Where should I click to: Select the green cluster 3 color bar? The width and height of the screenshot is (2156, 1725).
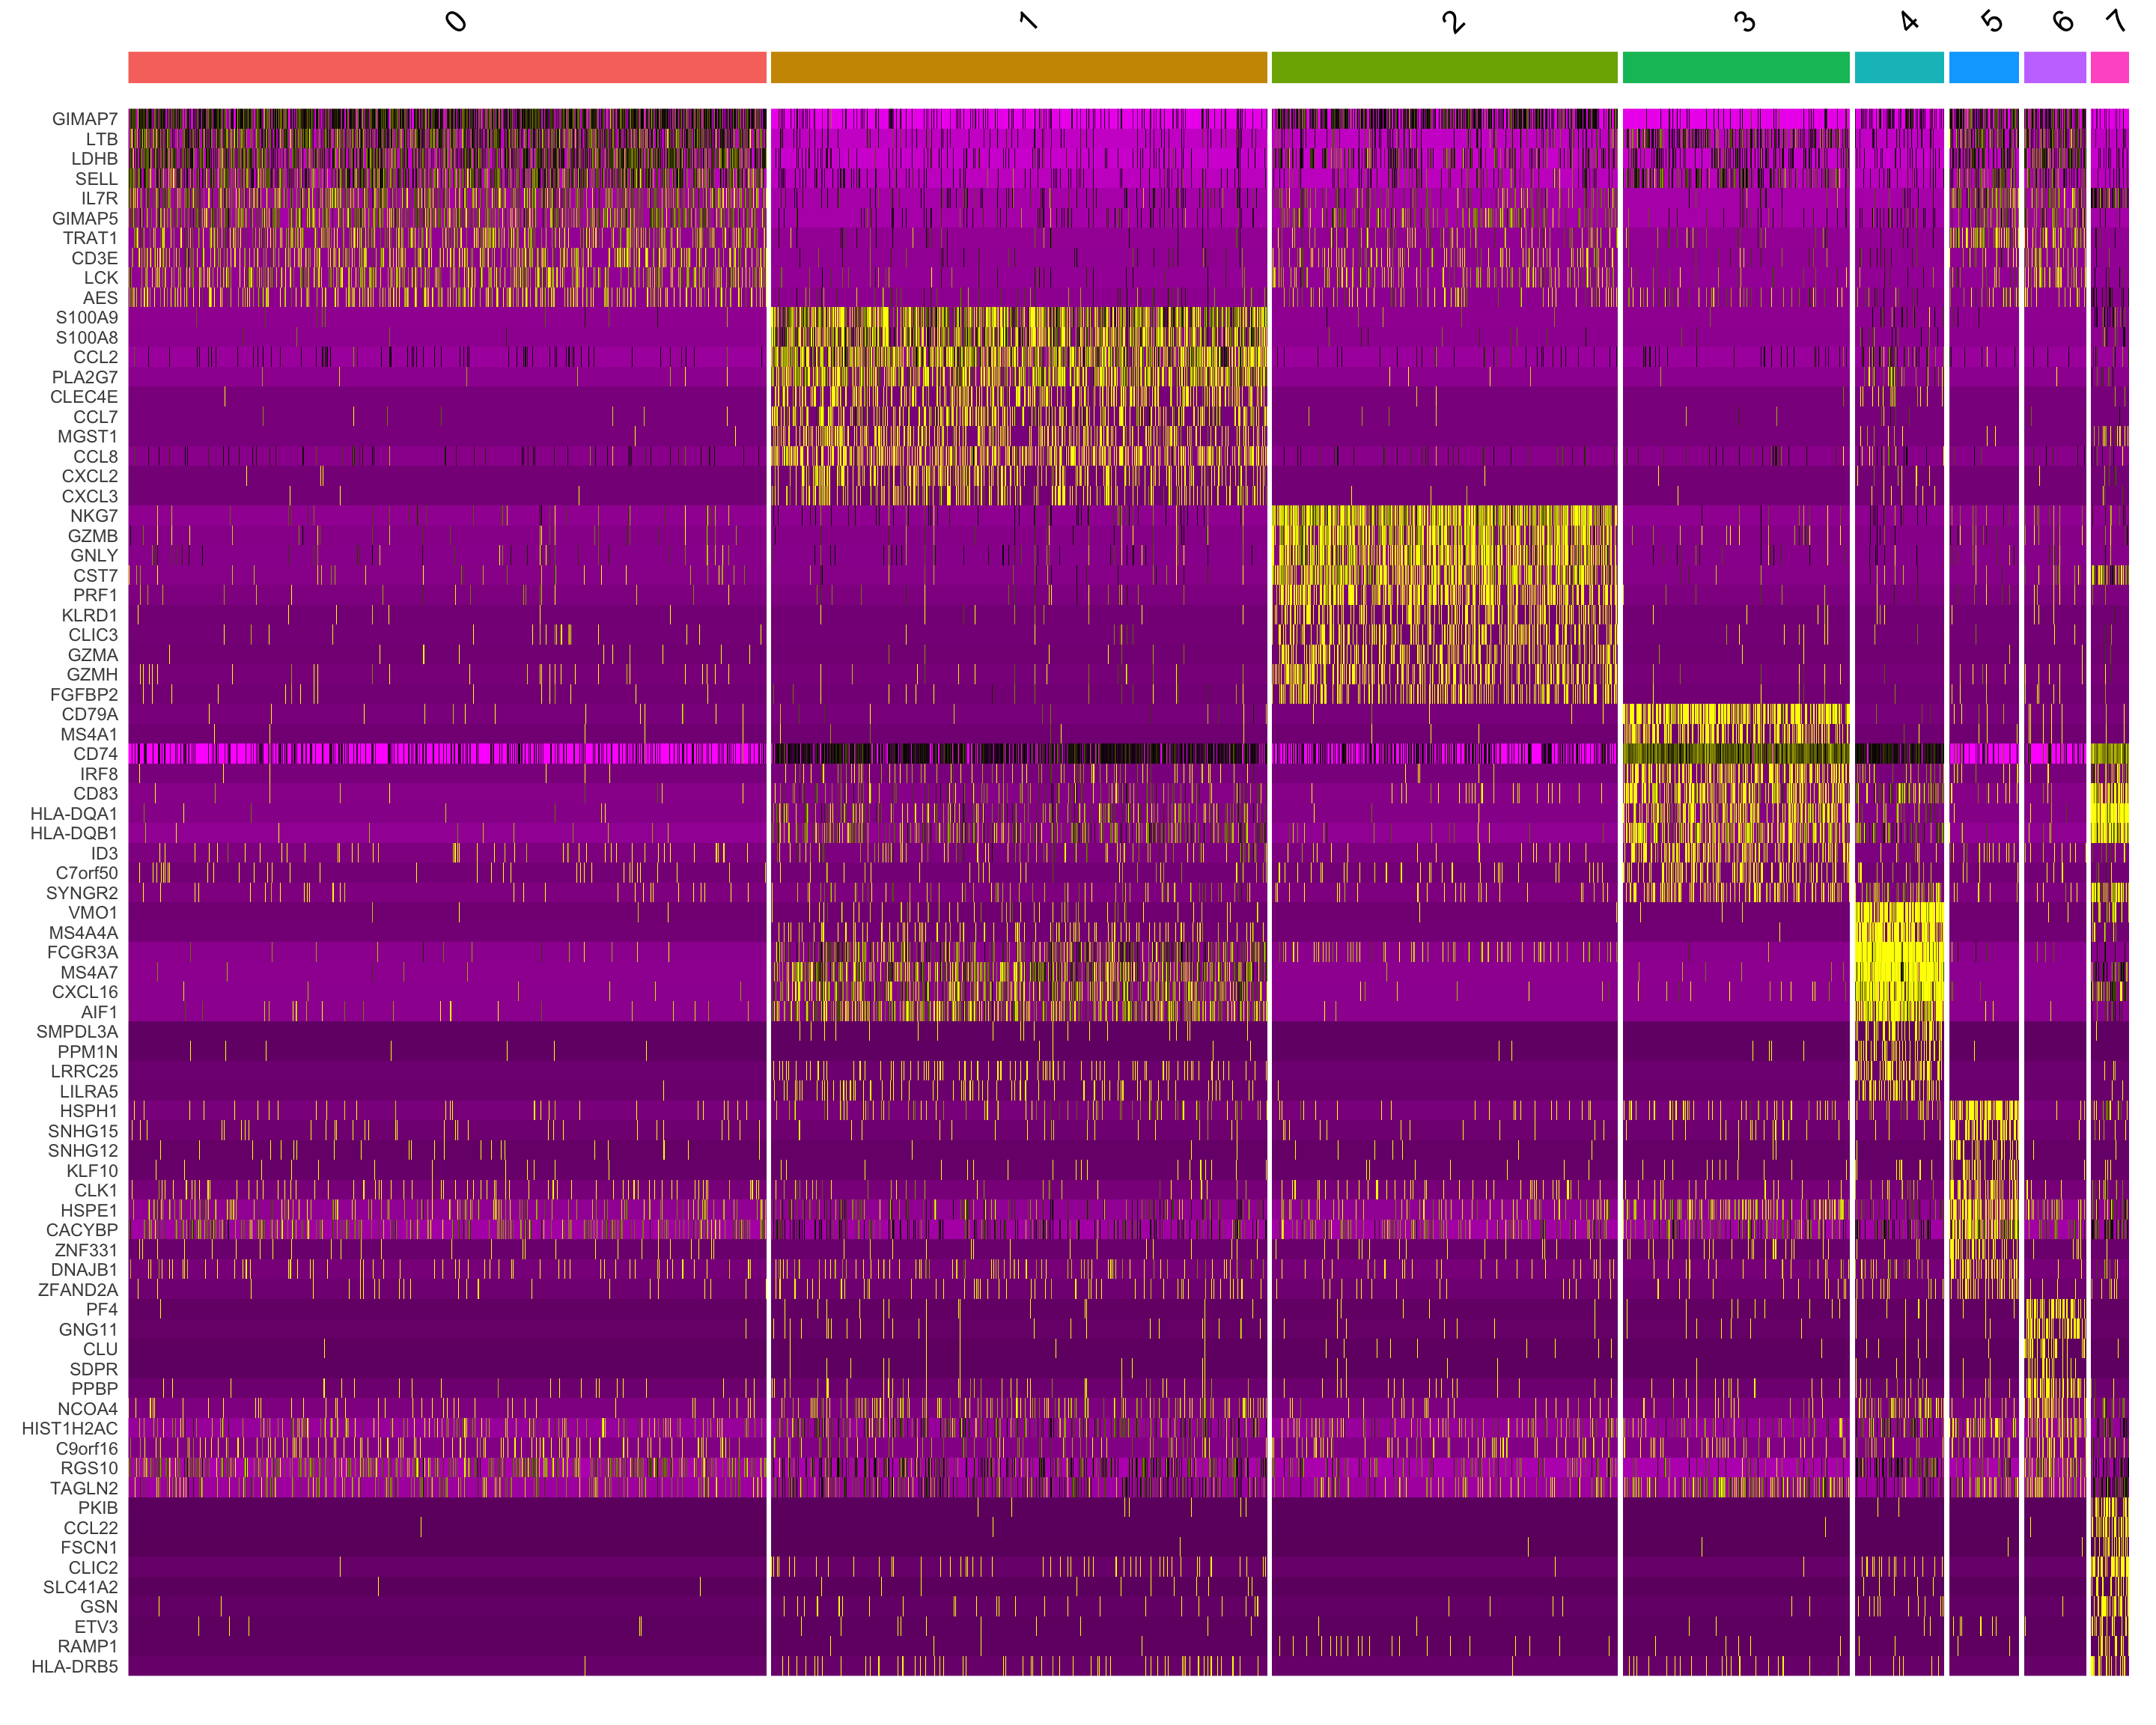click(1735, 67)
